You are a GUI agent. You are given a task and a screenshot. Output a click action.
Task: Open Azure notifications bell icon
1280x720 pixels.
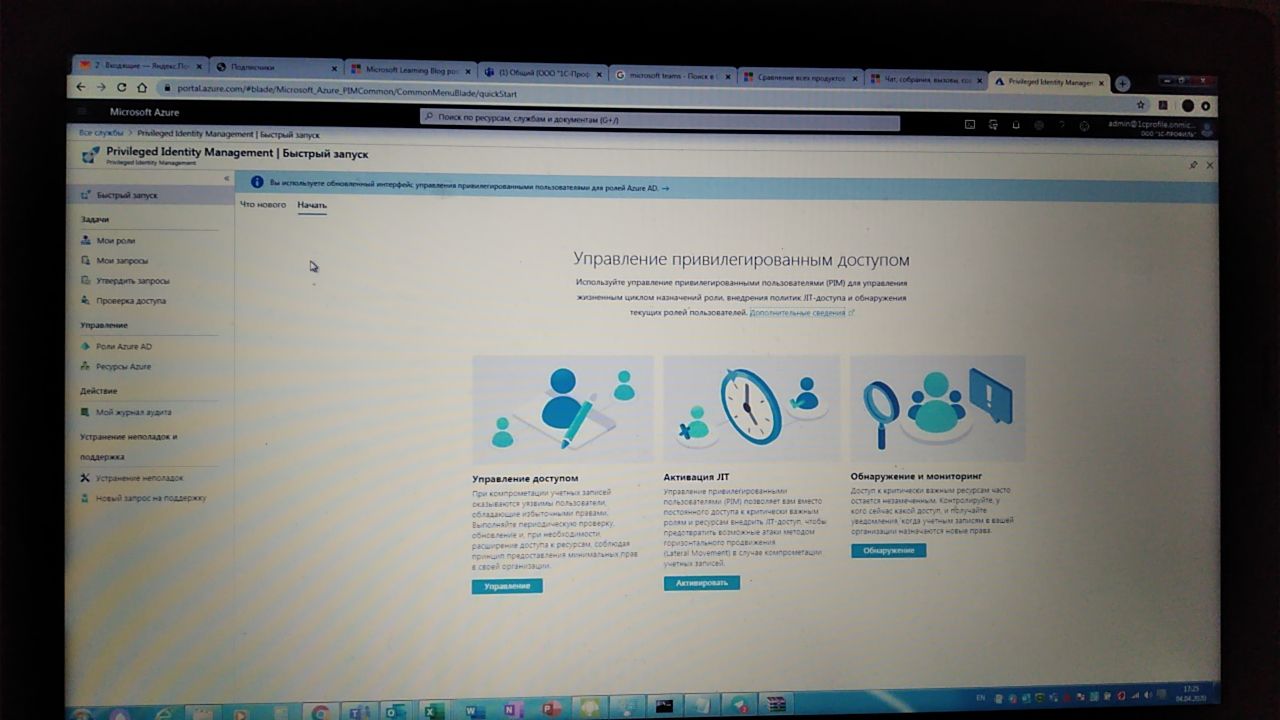pos(1016,125)
